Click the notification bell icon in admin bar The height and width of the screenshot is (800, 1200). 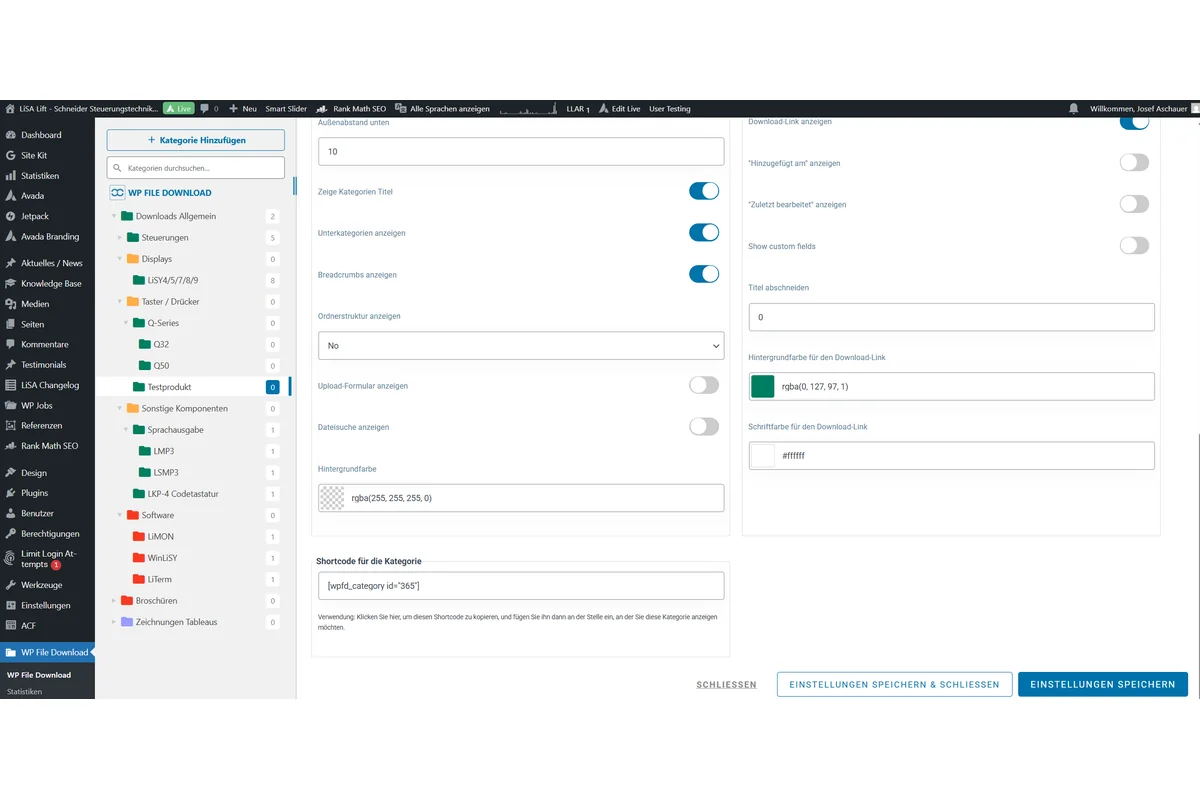1074,108
